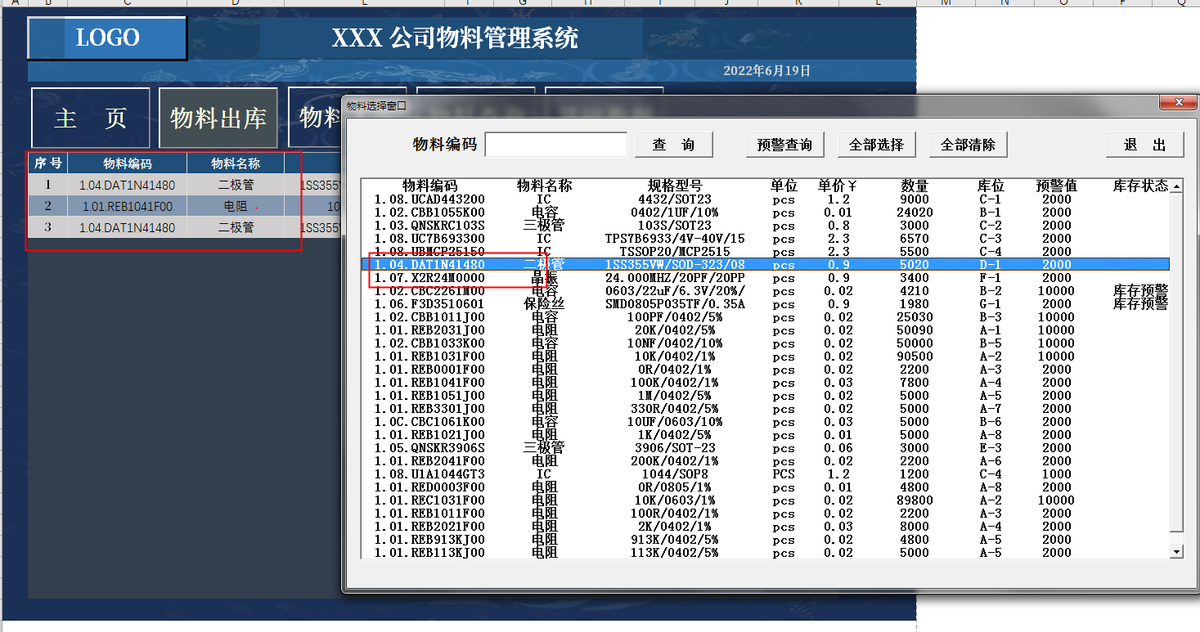This screenshot has height=632, width=1200.
Task: Select sheet cell 1.01.REB1041F00
Action: pyautogui.click(x=127, y=206)
